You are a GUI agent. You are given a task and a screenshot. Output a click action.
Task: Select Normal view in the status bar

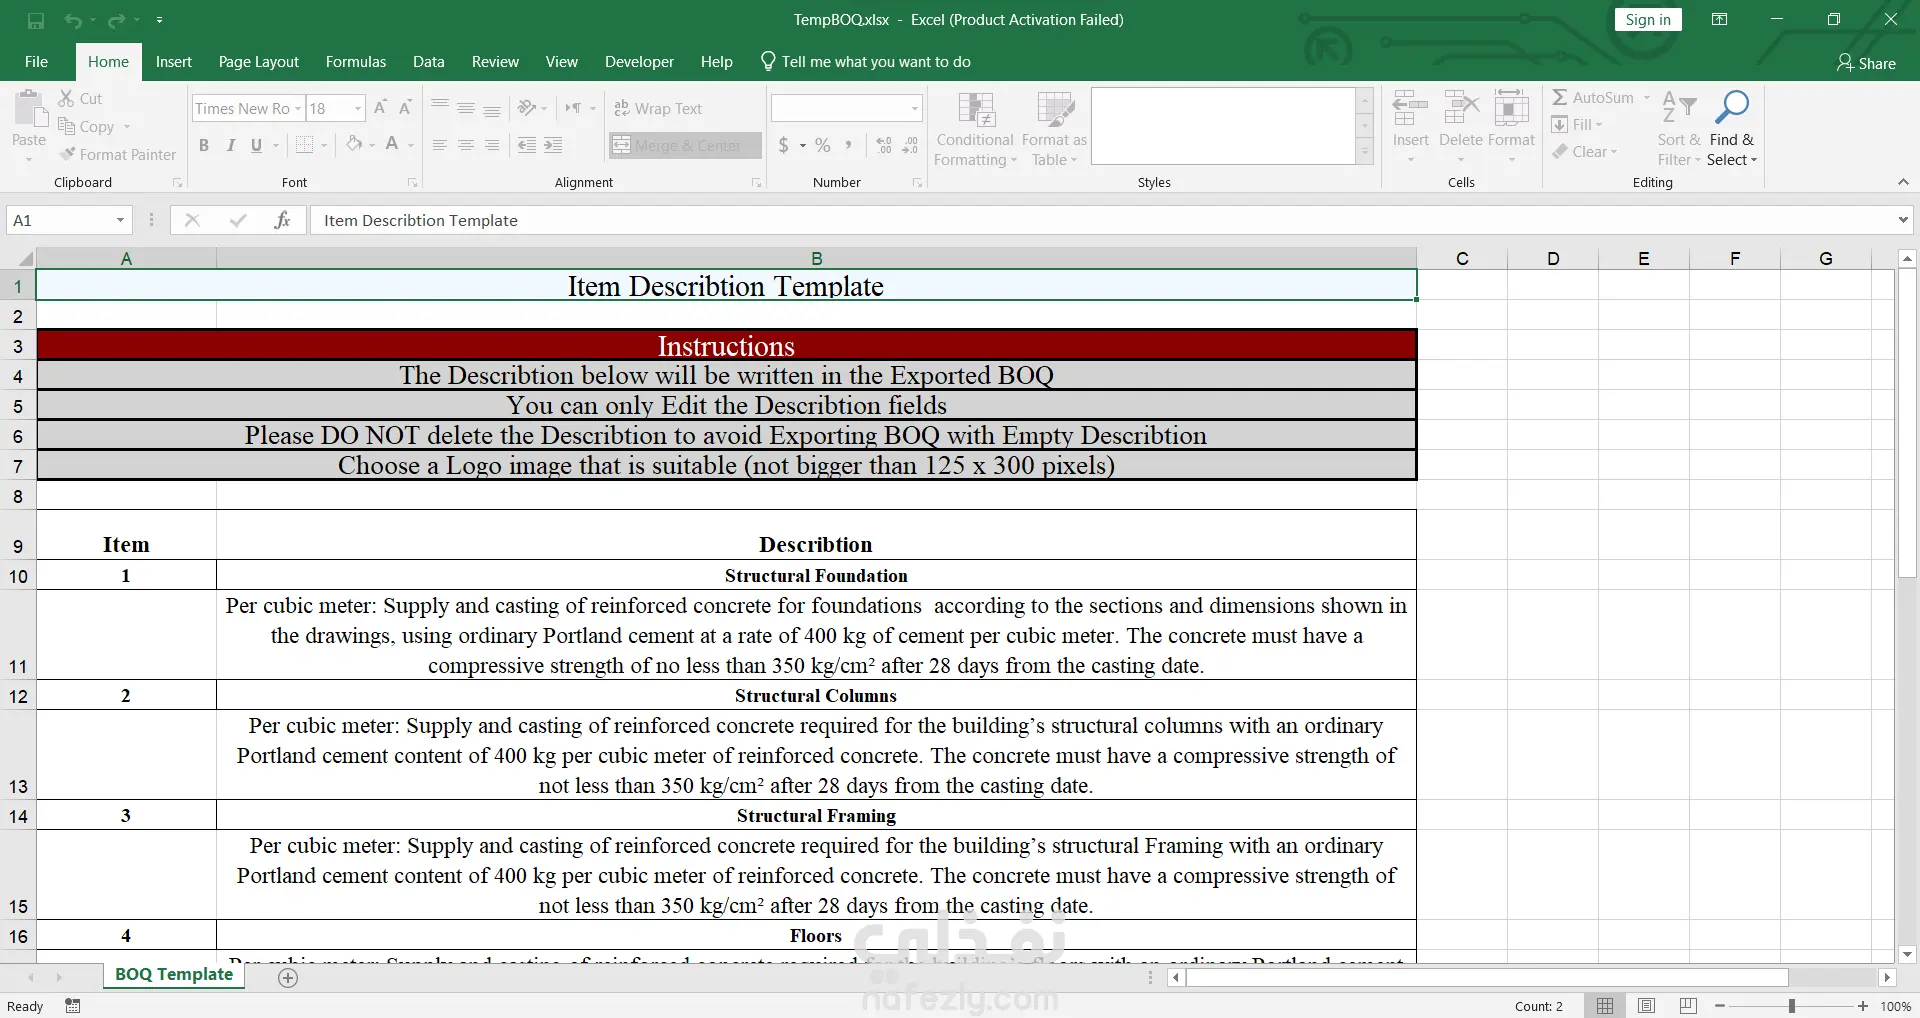1605,1006
